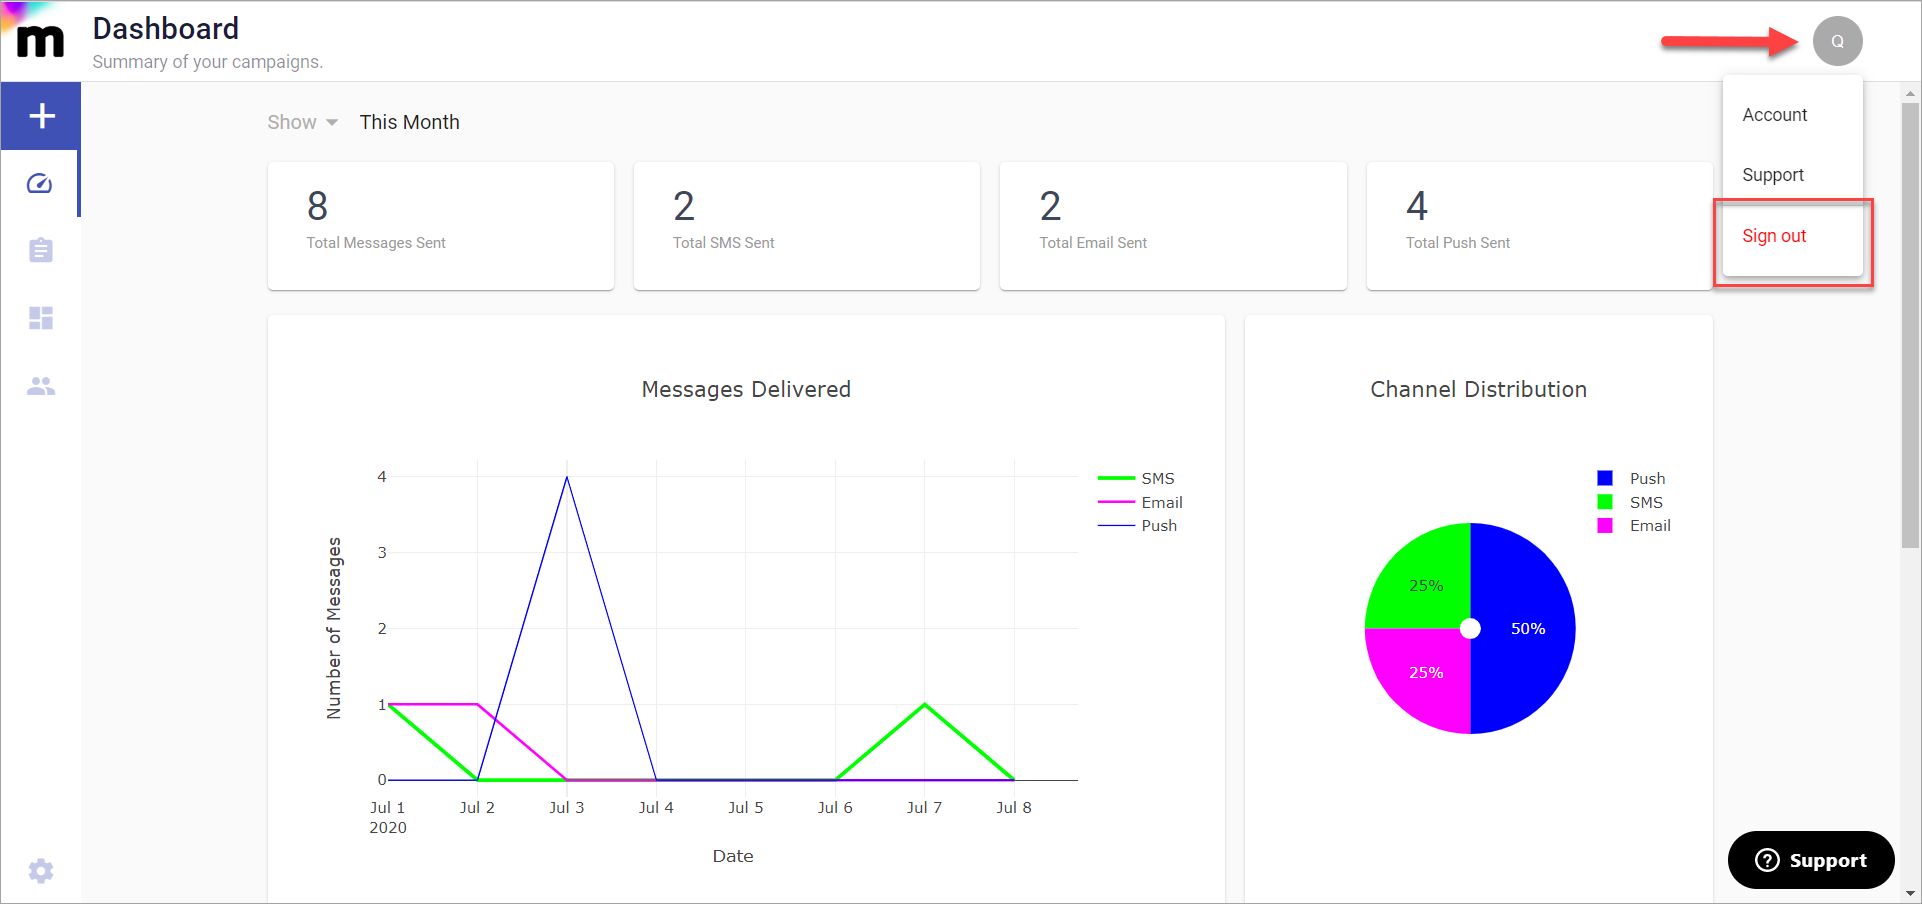1922x904 pixels.
Task: Toggle Email slice in pie chart legend
Action: pyautogui.click(x=1635, y=525)
